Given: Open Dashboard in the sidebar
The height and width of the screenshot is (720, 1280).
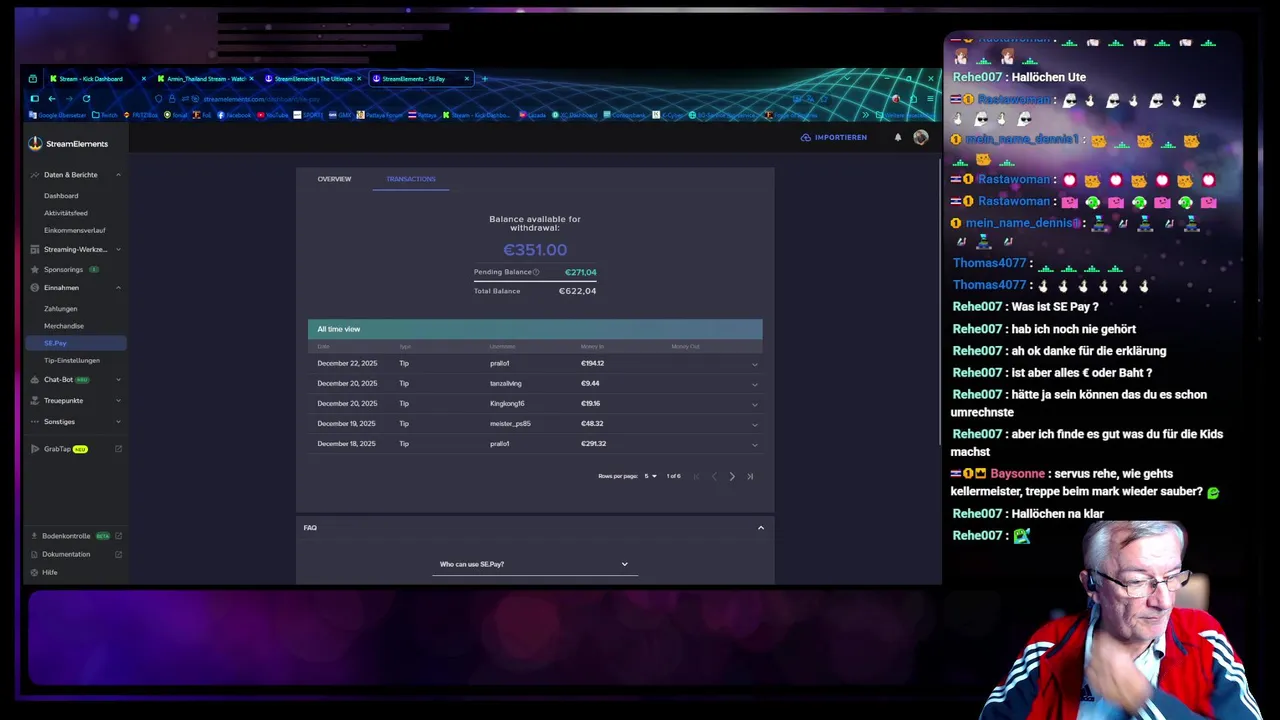Looking at the screenshot, I should click(61, 196).
